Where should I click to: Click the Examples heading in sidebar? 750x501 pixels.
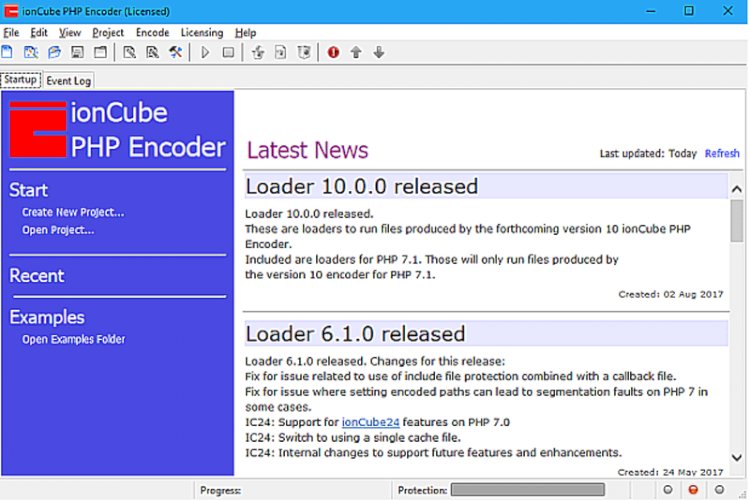coord(47,317)
